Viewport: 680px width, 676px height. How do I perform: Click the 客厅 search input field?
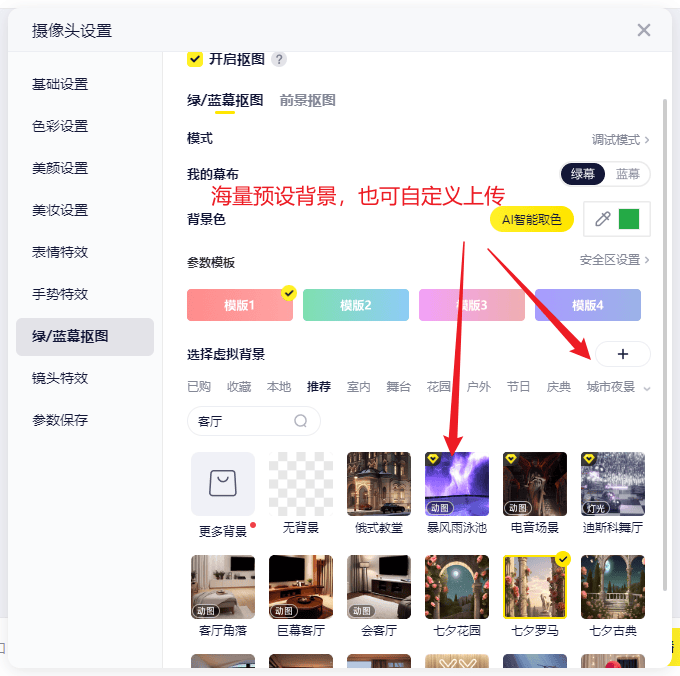[x=240, y=421]
